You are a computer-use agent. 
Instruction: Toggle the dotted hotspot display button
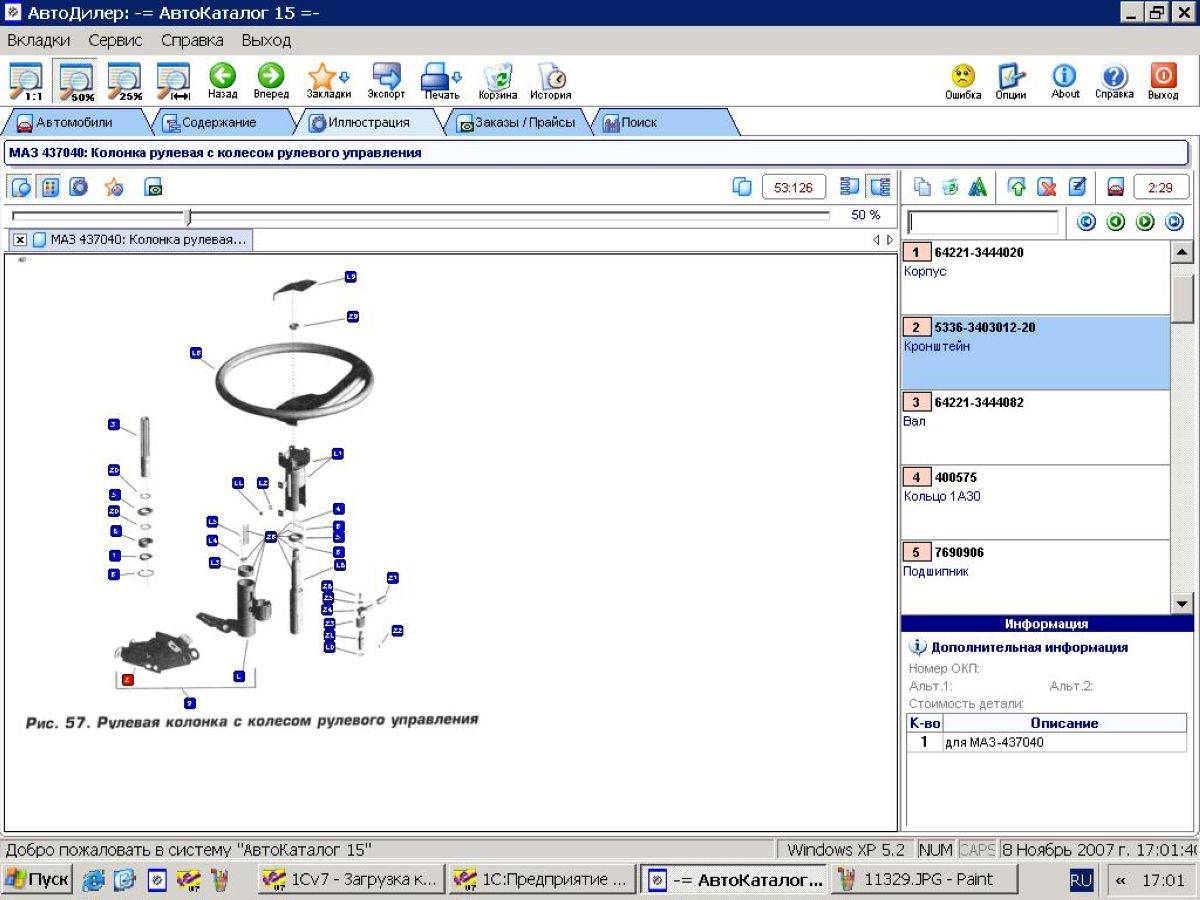pyautogui.click(x=50, y=187)
